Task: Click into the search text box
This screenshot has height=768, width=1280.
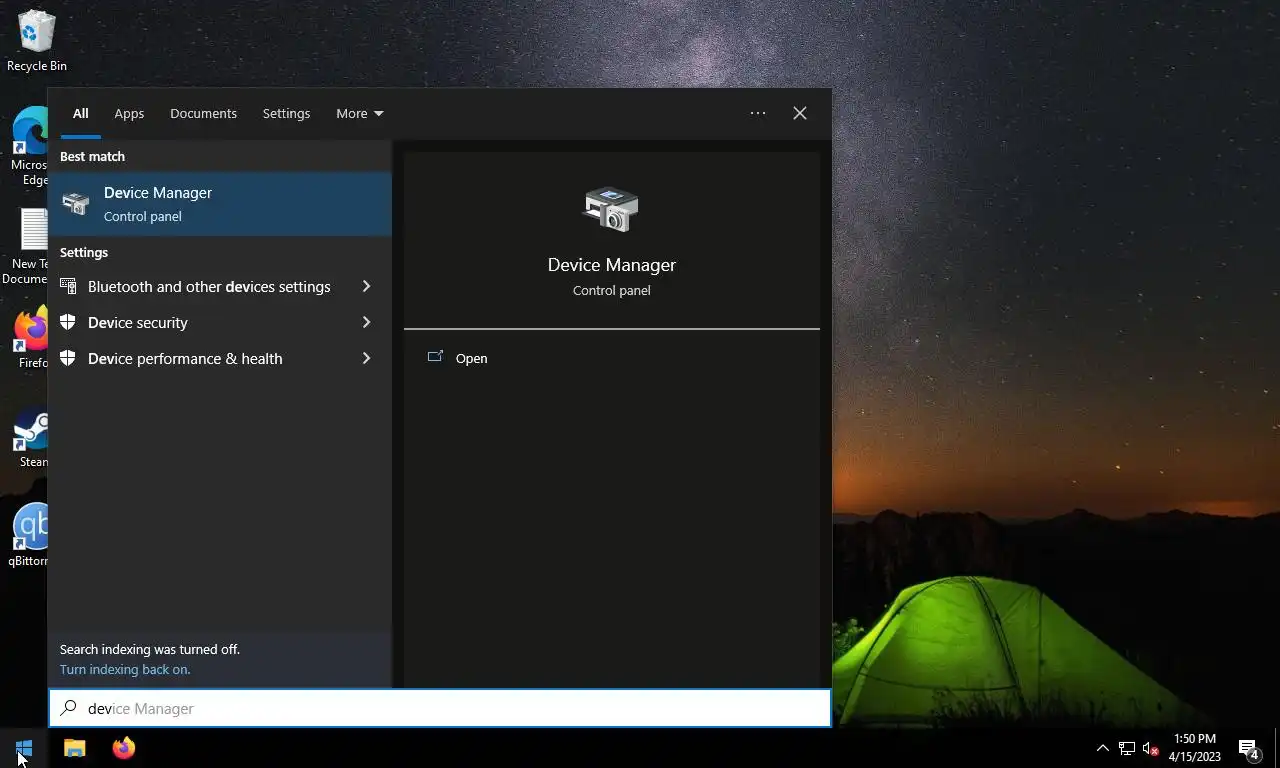Action: [x=440, y=708]
